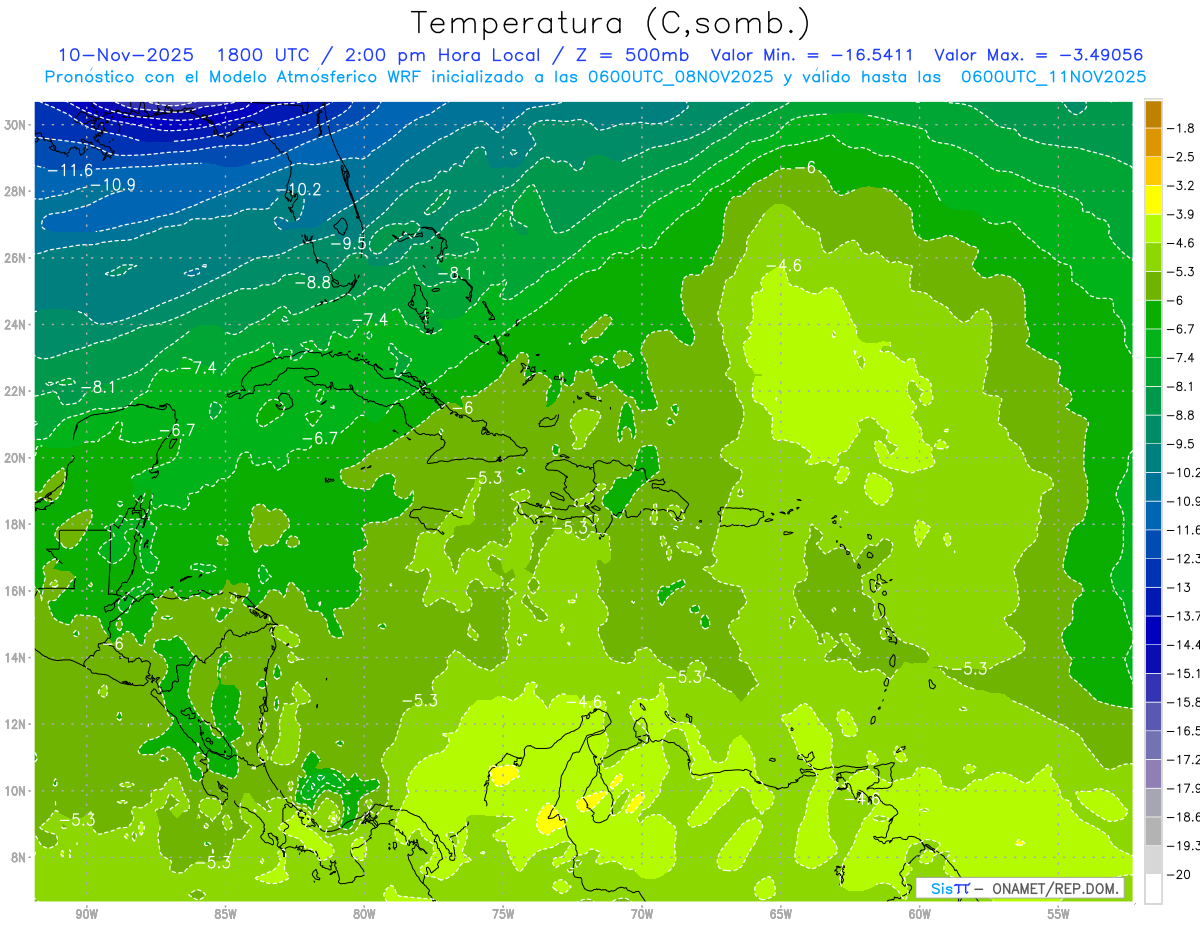The image size is (1200, 927).
Task: Click the "85W" longitude axis label
Action: (x=225, y=915)
